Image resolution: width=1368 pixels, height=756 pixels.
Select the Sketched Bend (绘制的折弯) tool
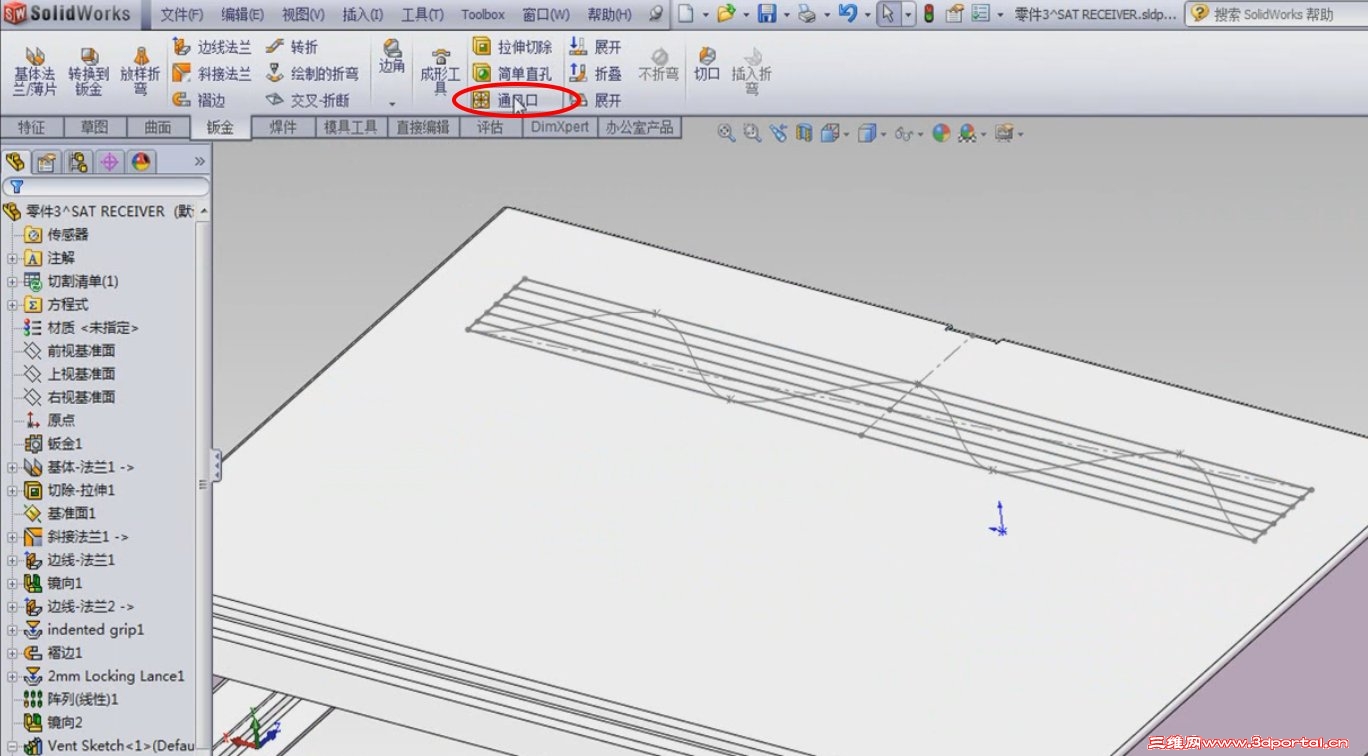[312, 73]
